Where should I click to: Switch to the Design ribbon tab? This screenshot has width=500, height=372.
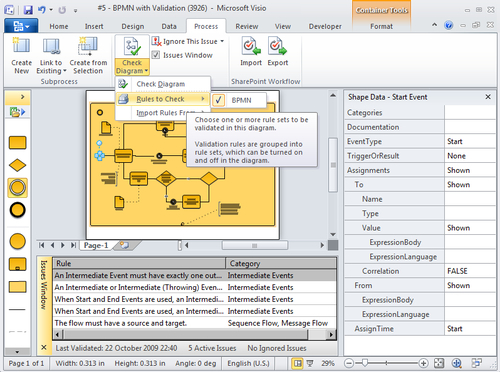point(133,26)
